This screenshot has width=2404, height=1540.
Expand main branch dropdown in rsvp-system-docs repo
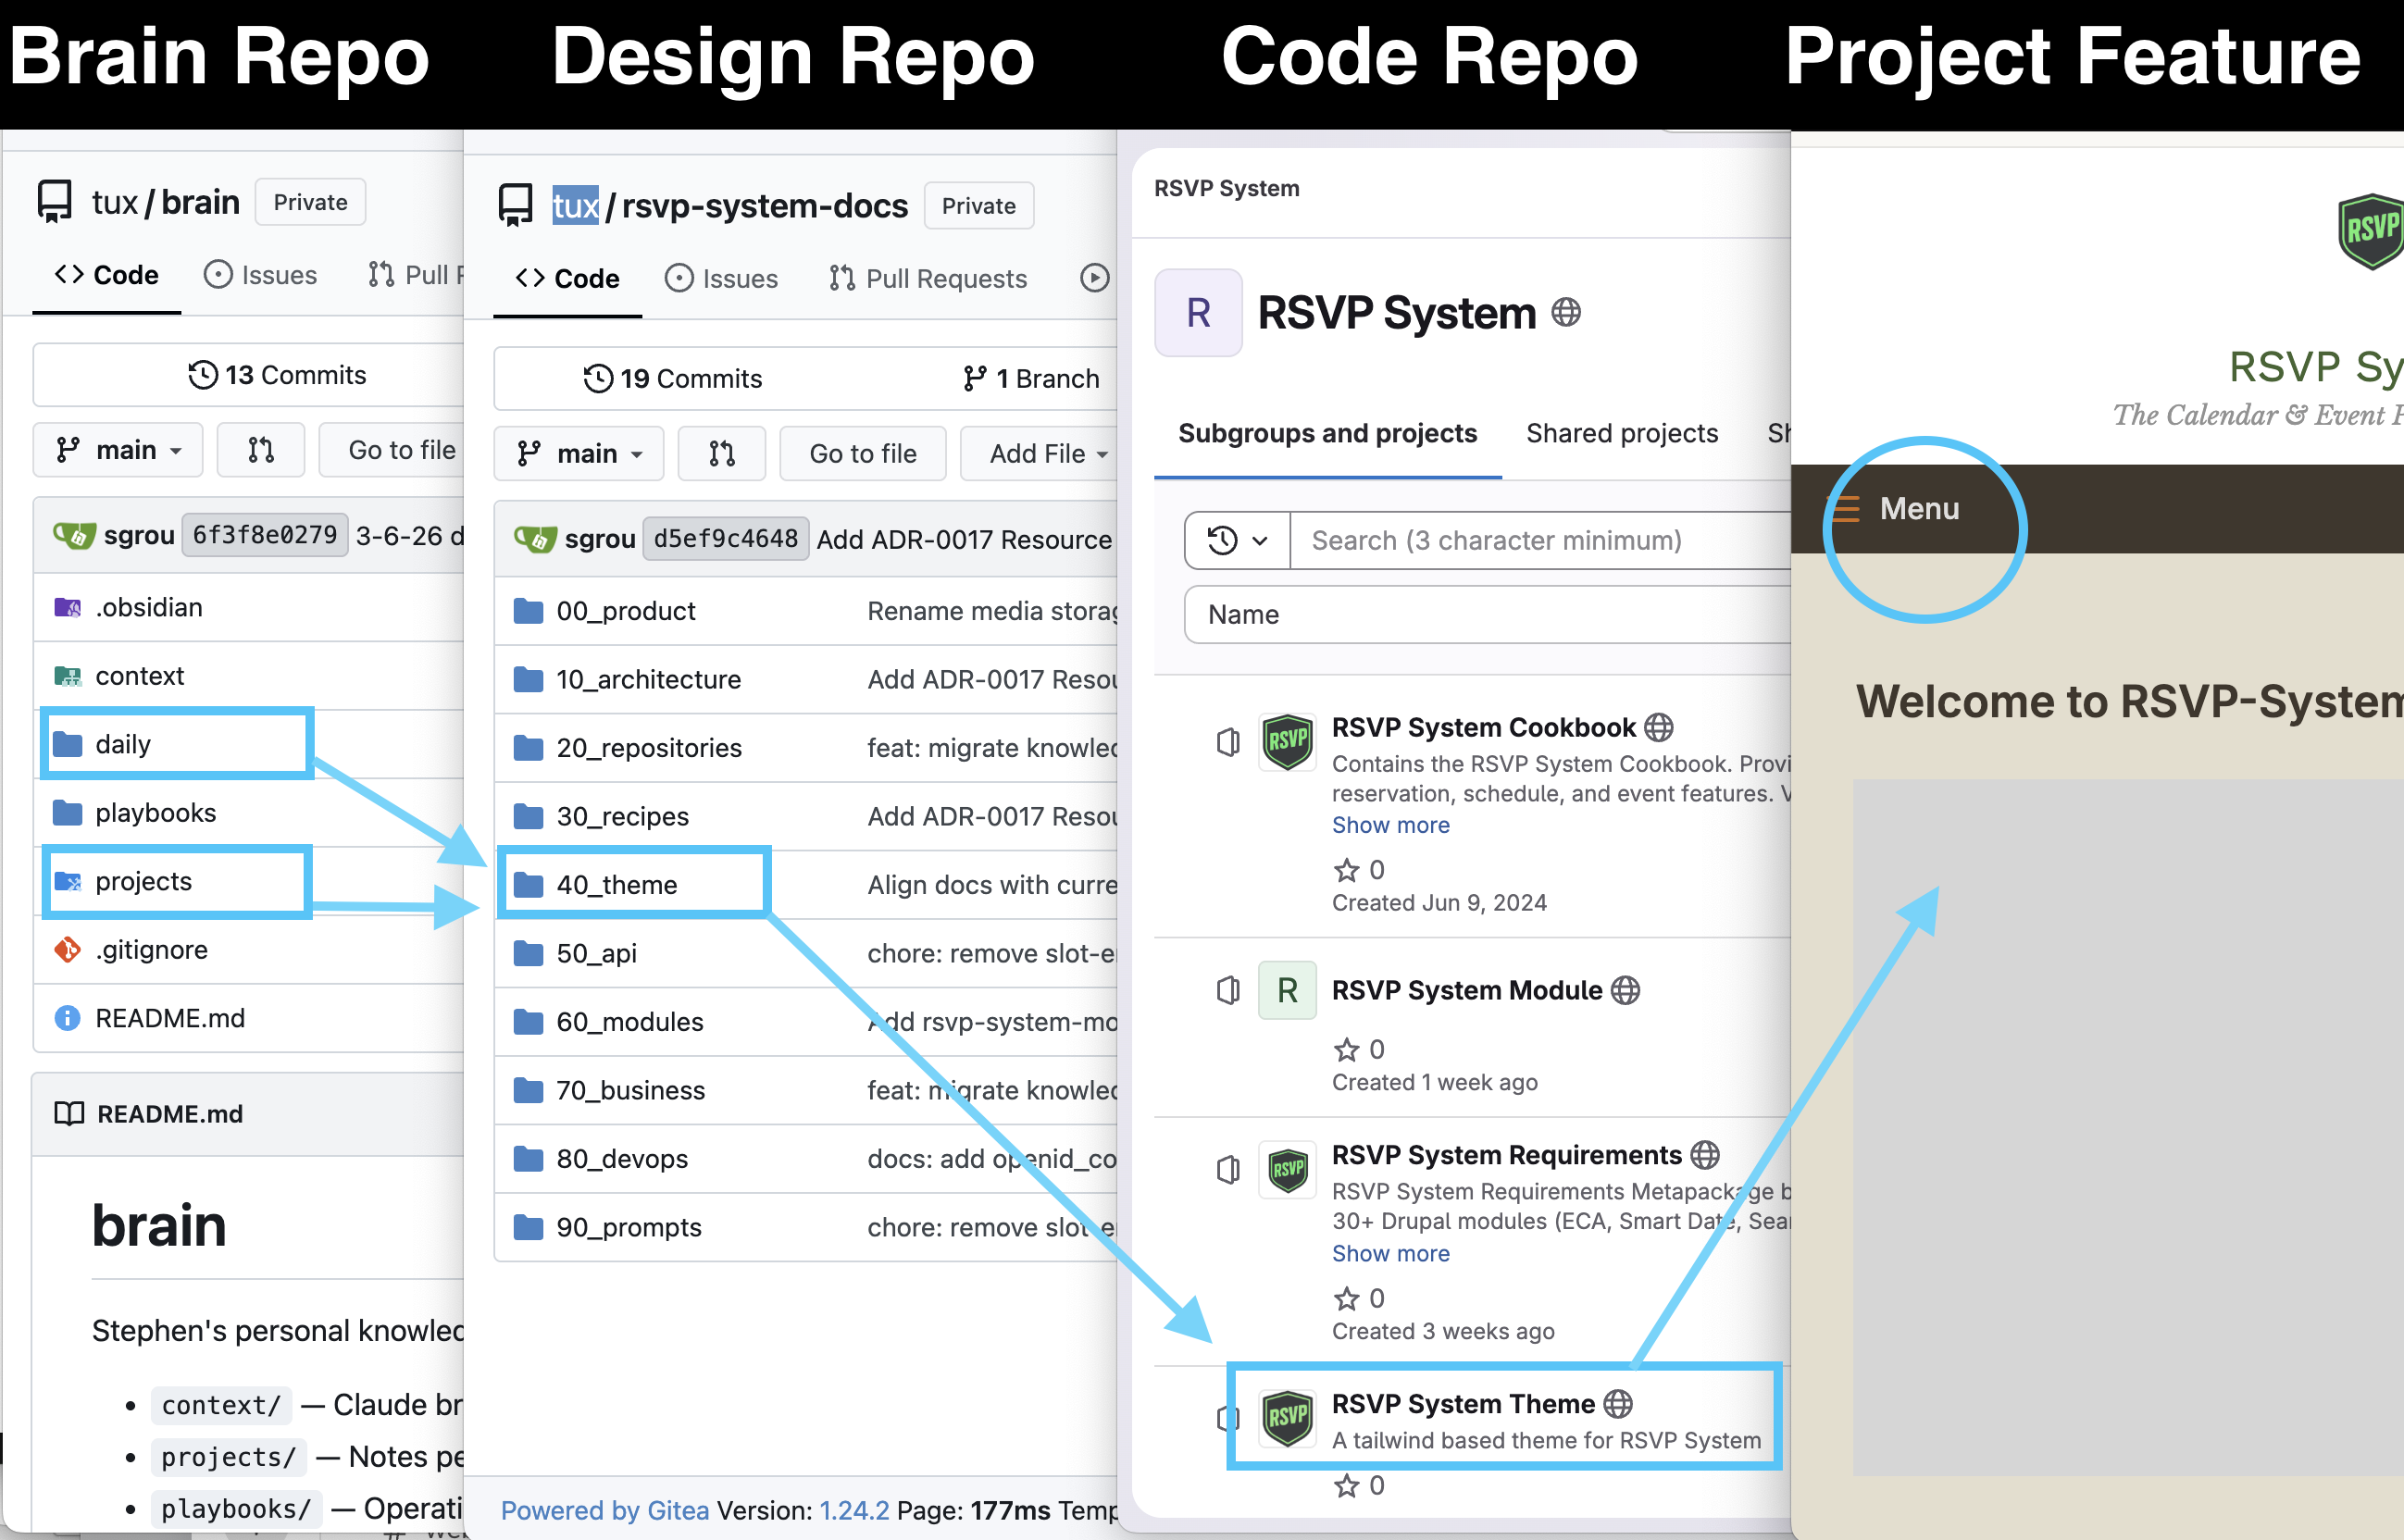[579, 454]
